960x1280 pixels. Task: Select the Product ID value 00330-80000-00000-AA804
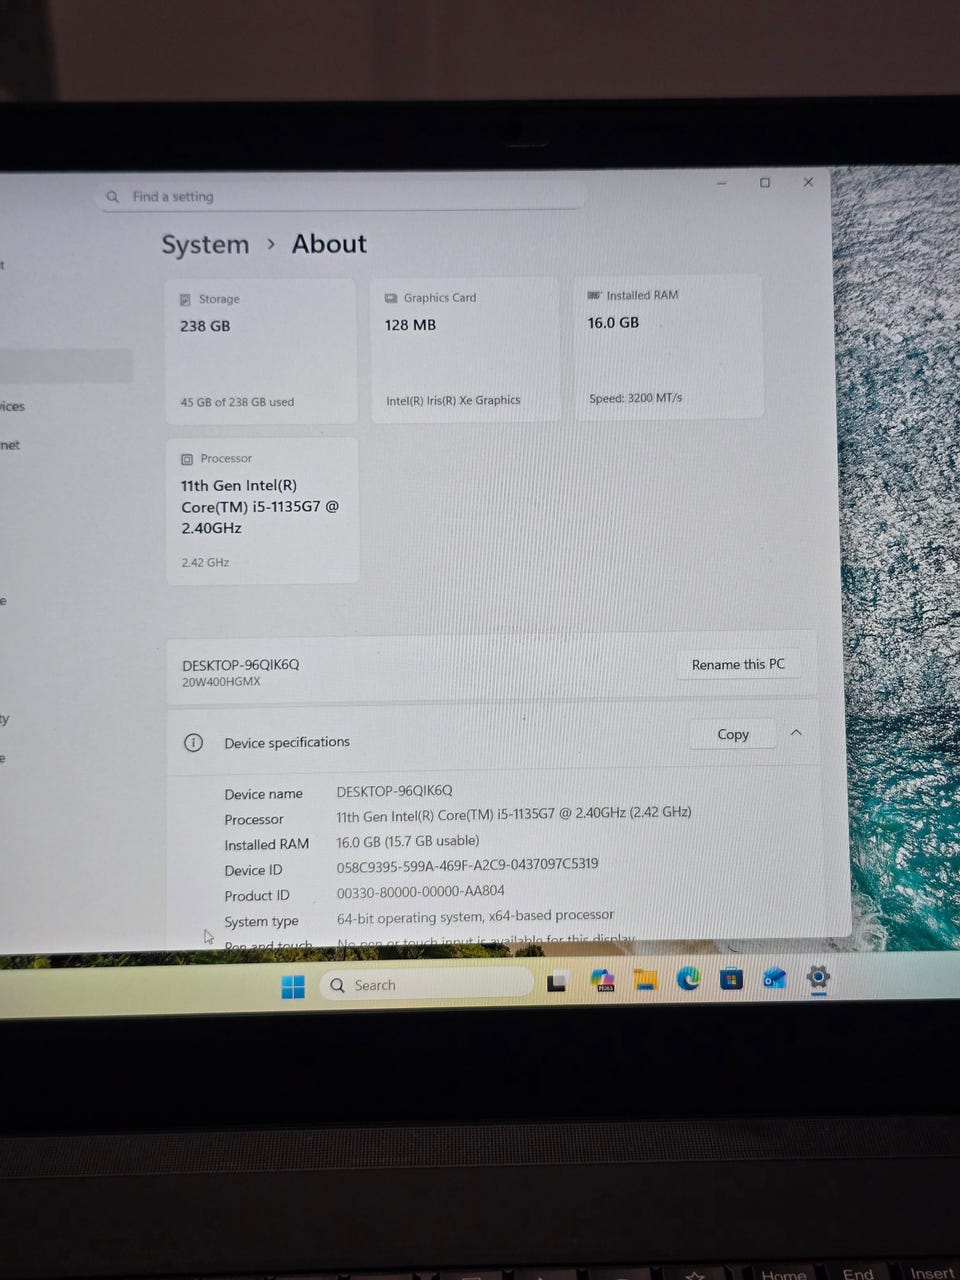pos(420,891)
